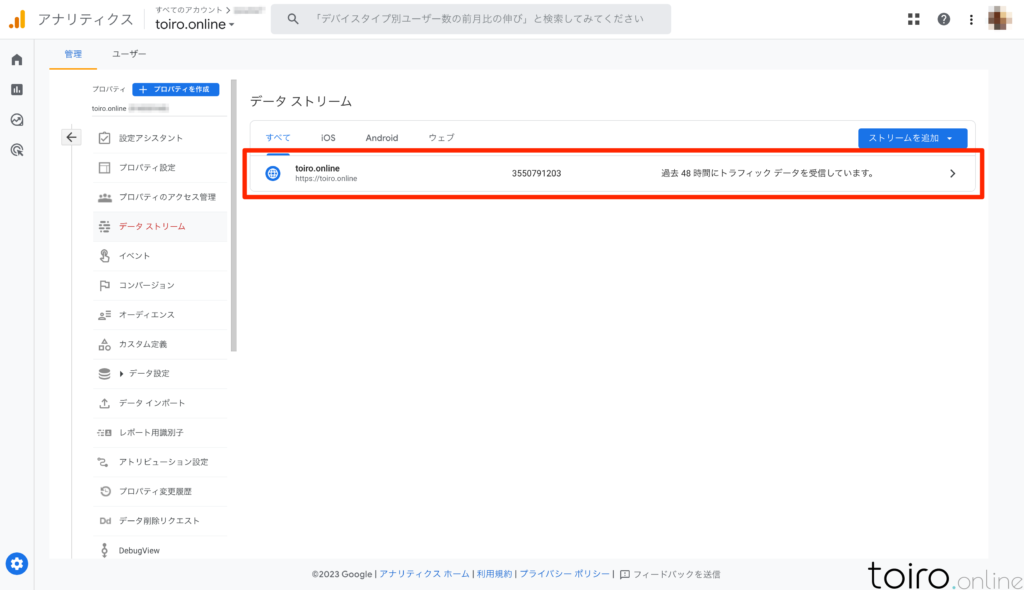Open the ストリームを追加 dropdown button
The height and width of the screenshot is (590, 1024).
click(x=912, y=138)
